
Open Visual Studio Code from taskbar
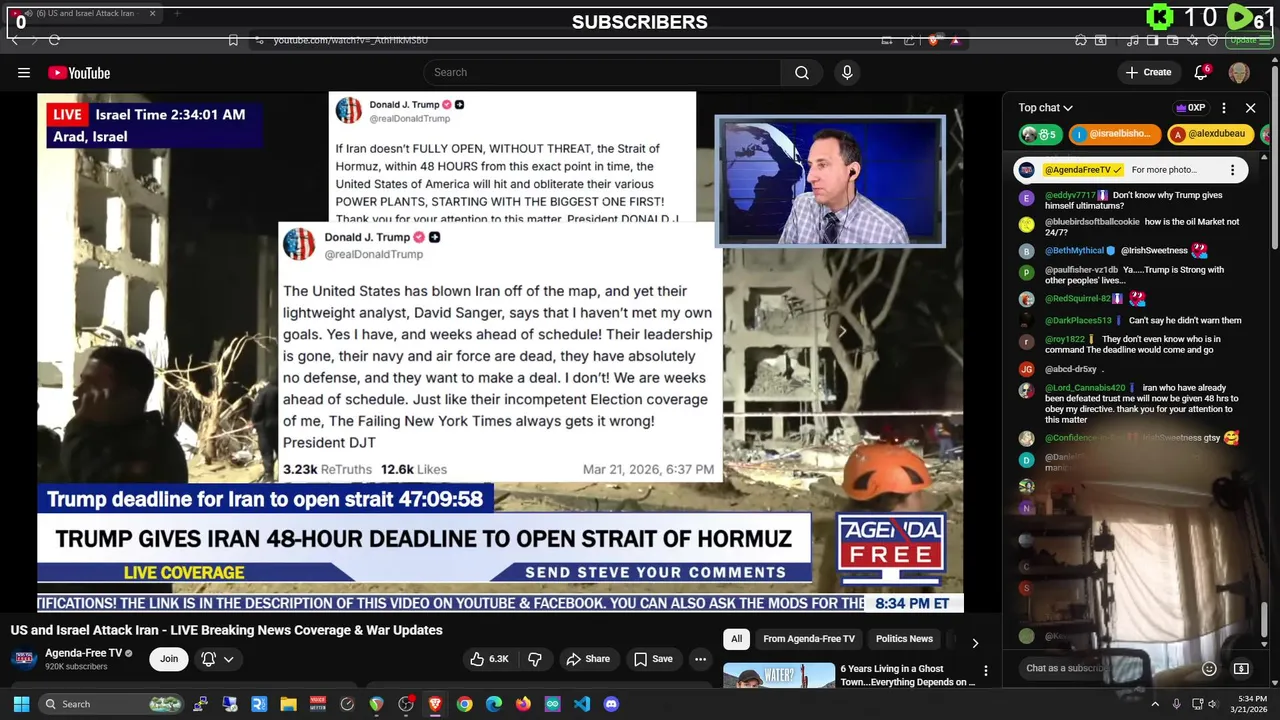[582, 704]
